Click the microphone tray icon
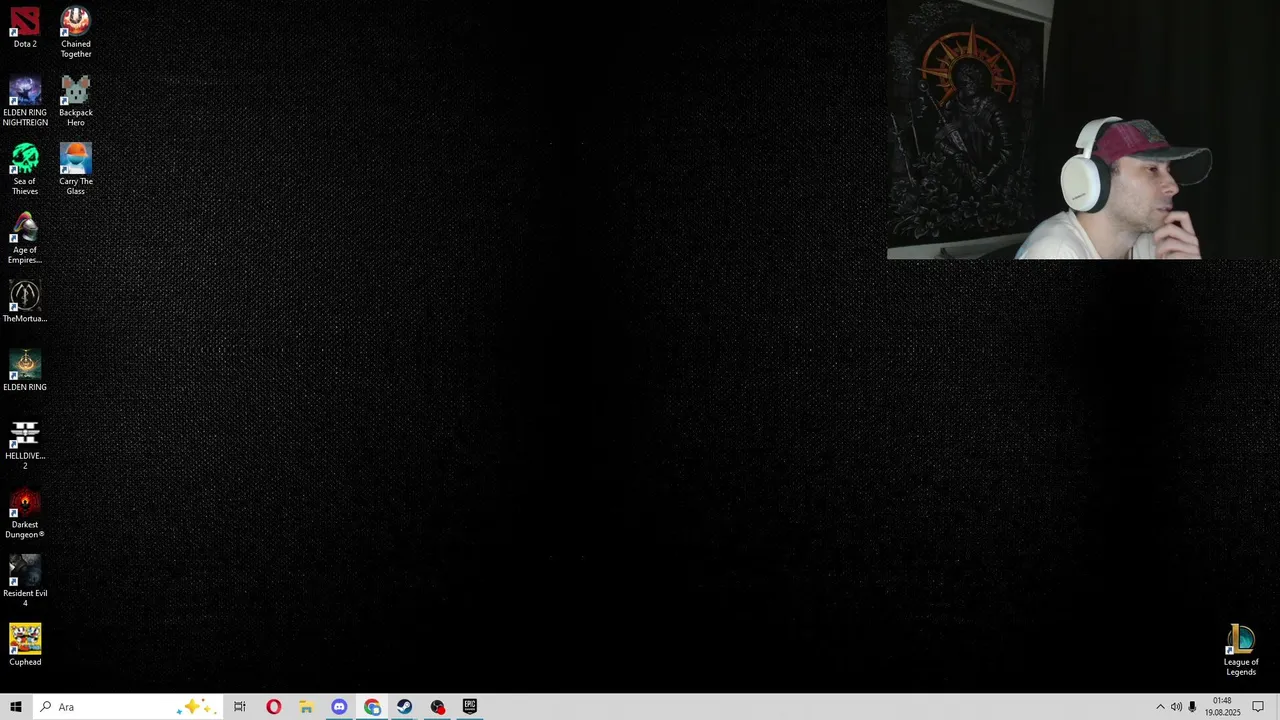This screenshot has width=1280, height=720. (x=1192, y=707)
